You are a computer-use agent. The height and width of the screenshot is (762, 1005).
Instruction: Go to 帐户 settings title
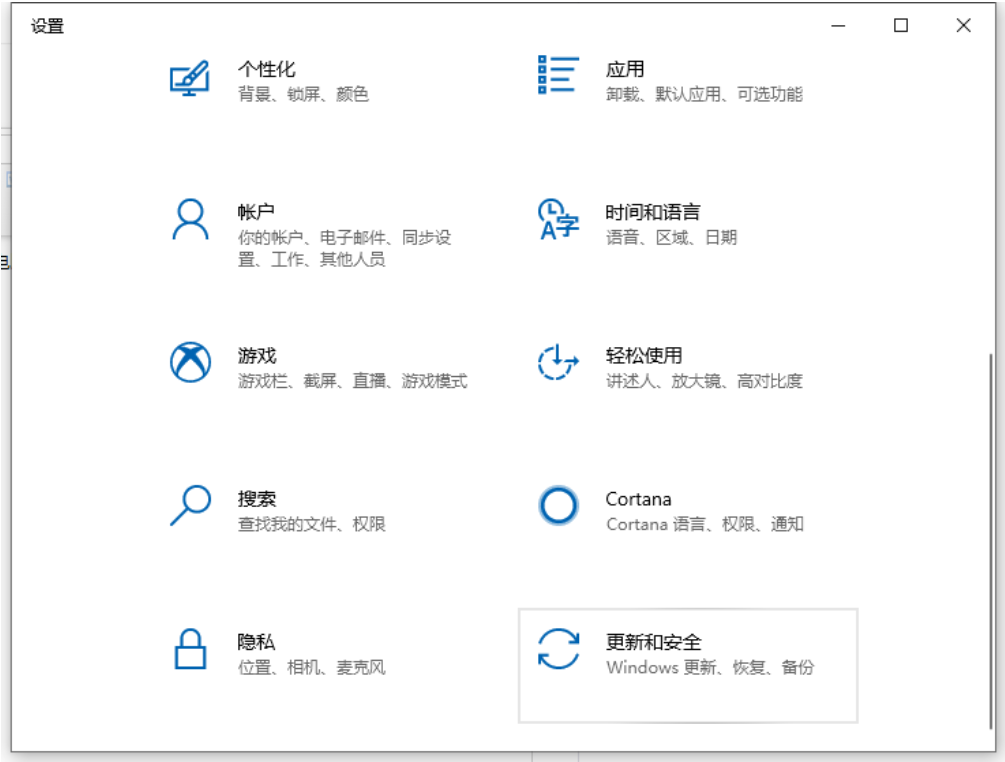point(256,211)
